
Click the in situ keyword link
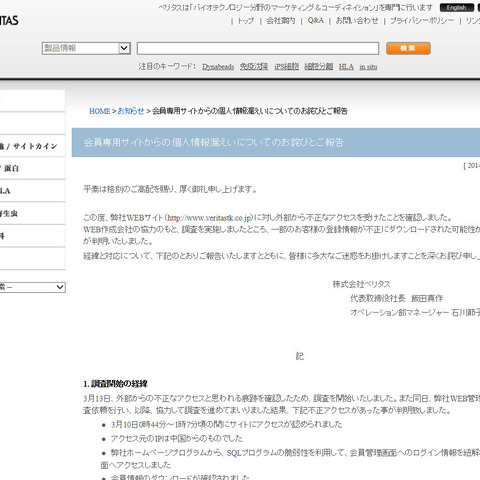coord(368,67)
